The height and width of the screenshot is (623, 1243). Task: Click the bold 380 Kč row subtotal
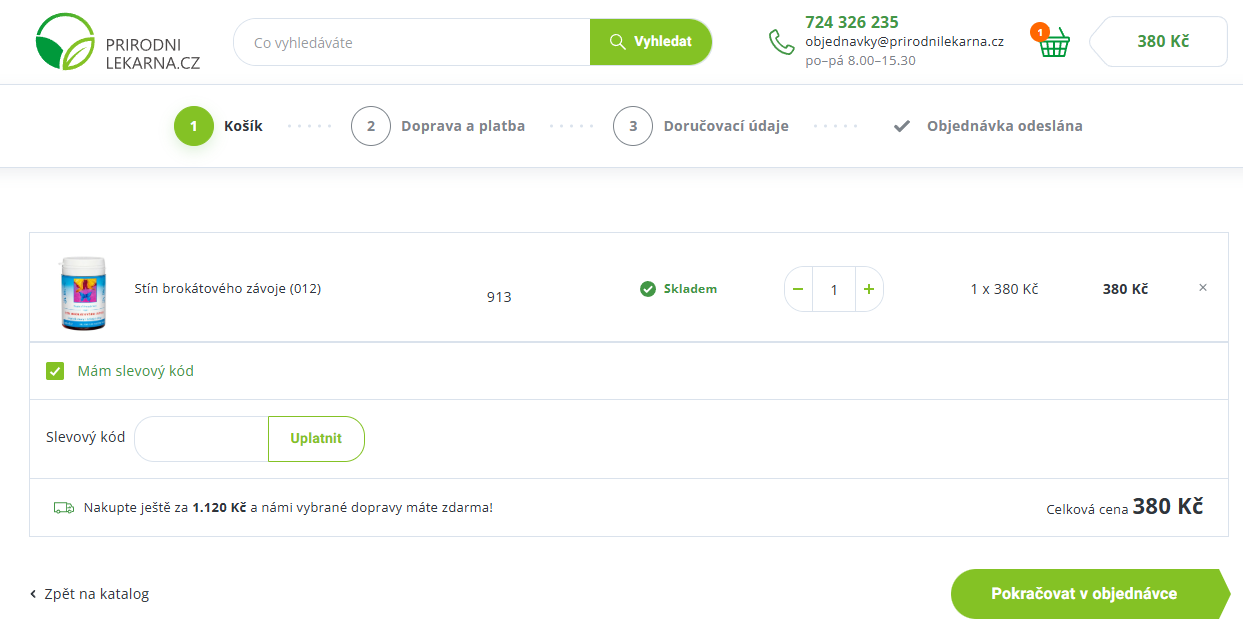[x=1125, y=289]
